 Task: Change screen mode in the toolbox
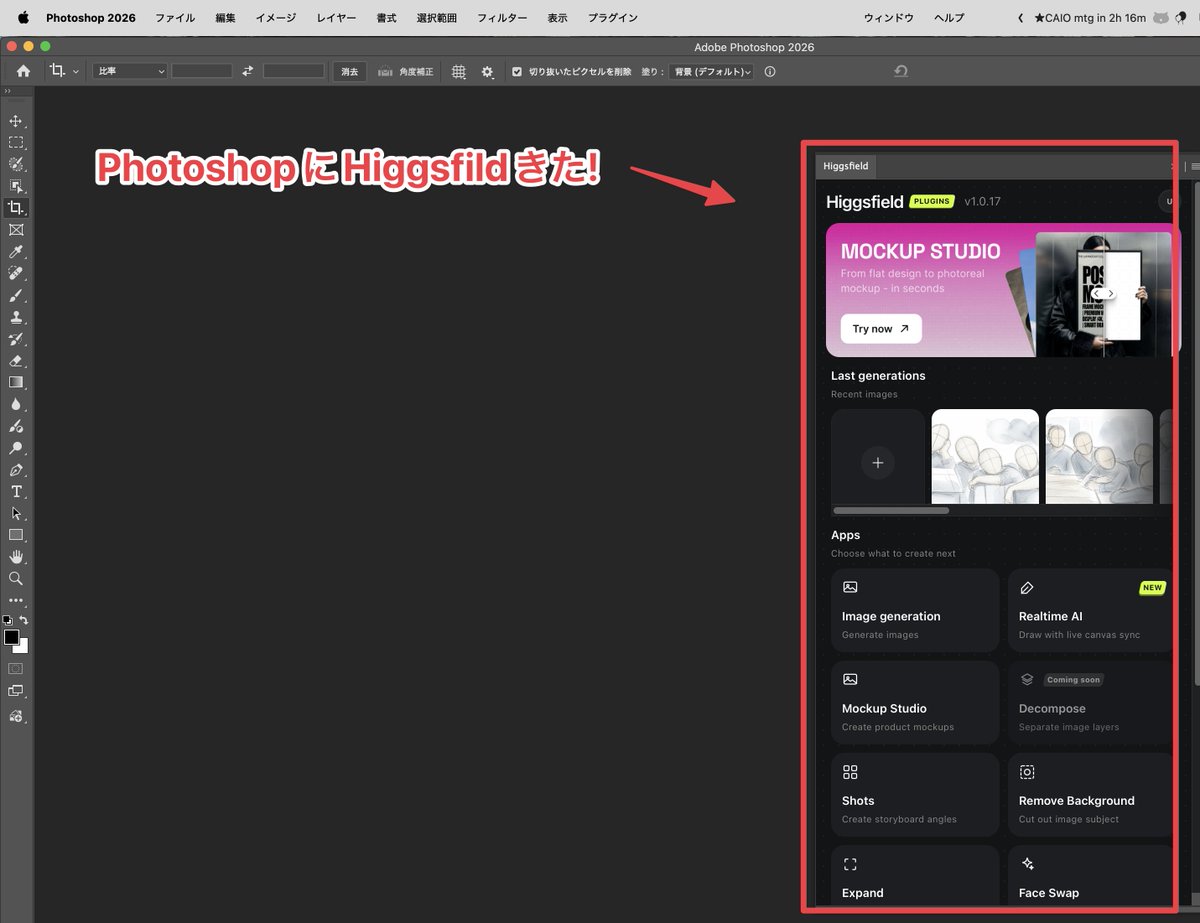pos(16,691)
